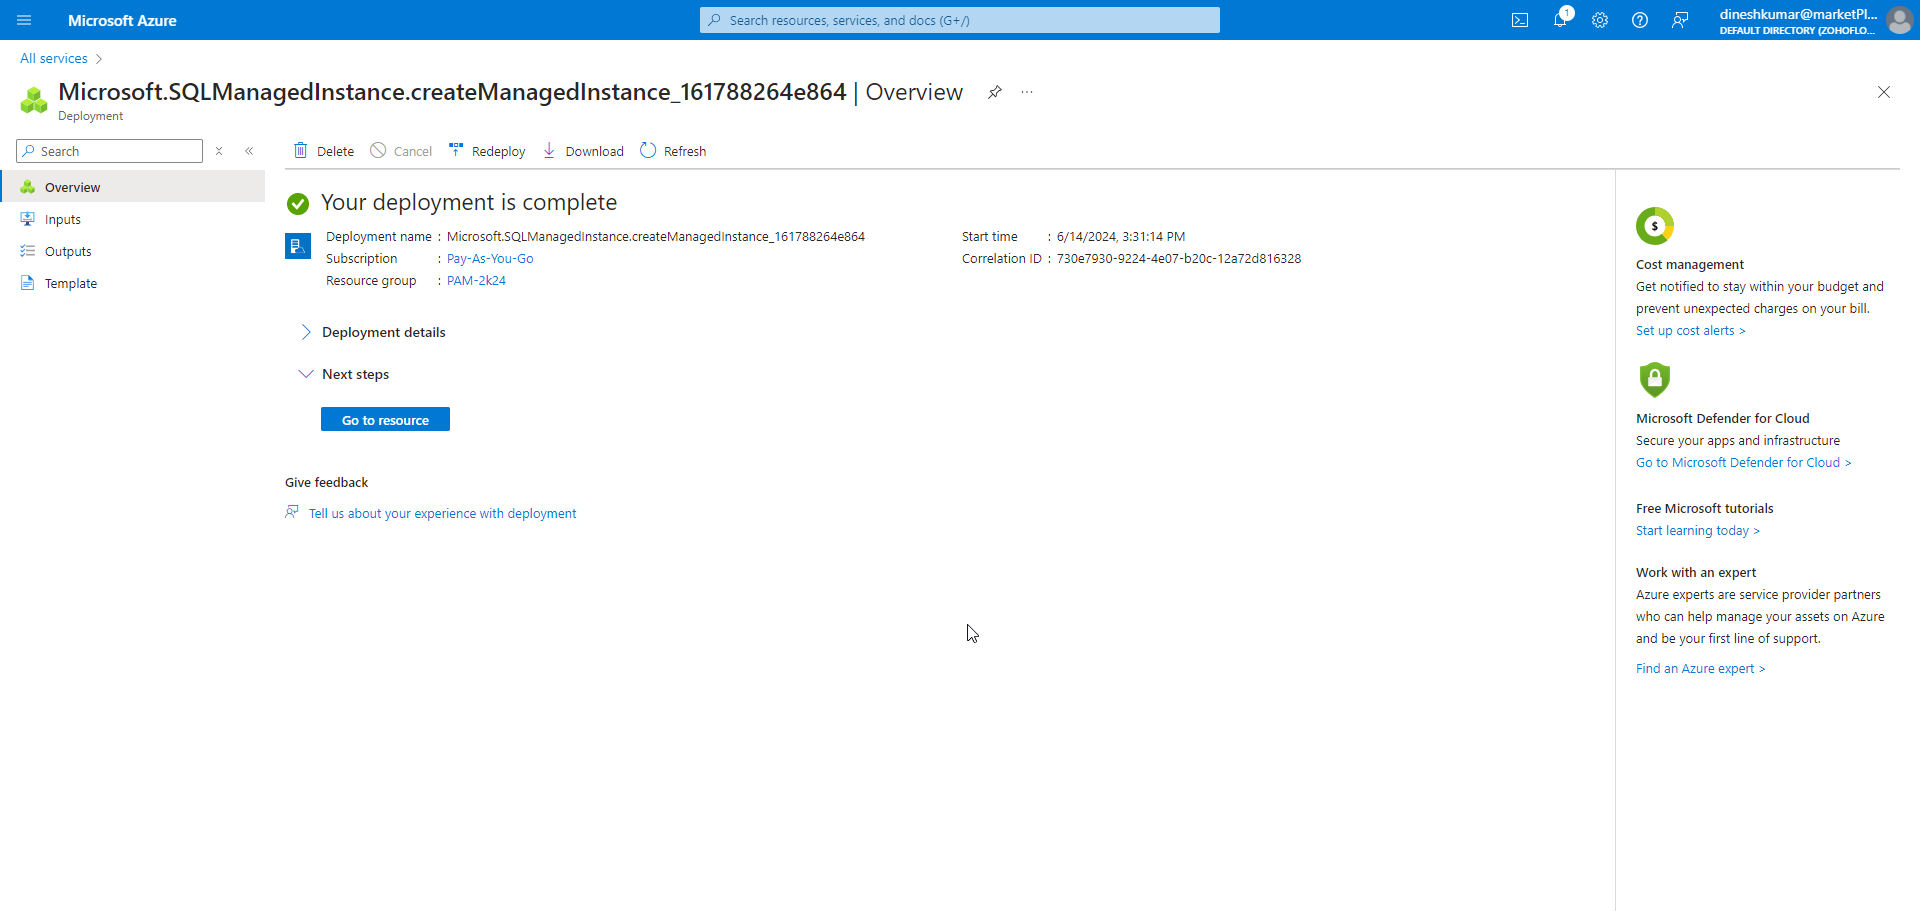
Task: Pin the deployment overview to dashboard
Action: (995, 92)
